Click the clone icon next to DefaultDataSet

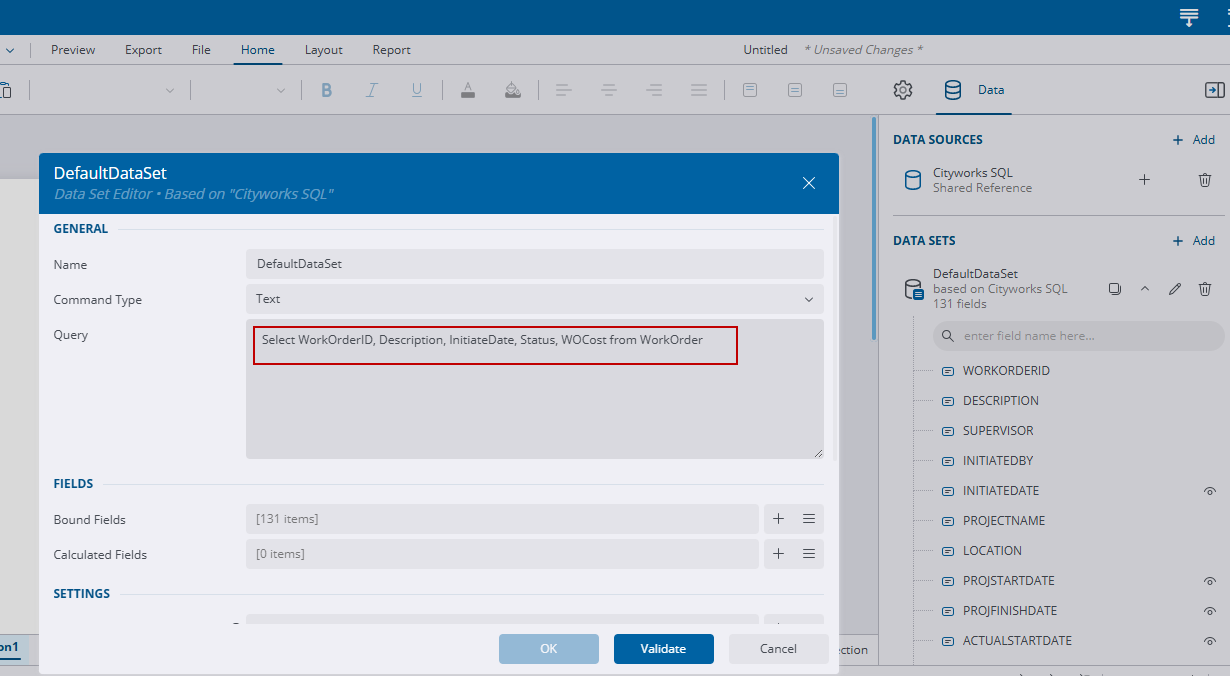coord(1115,289)
